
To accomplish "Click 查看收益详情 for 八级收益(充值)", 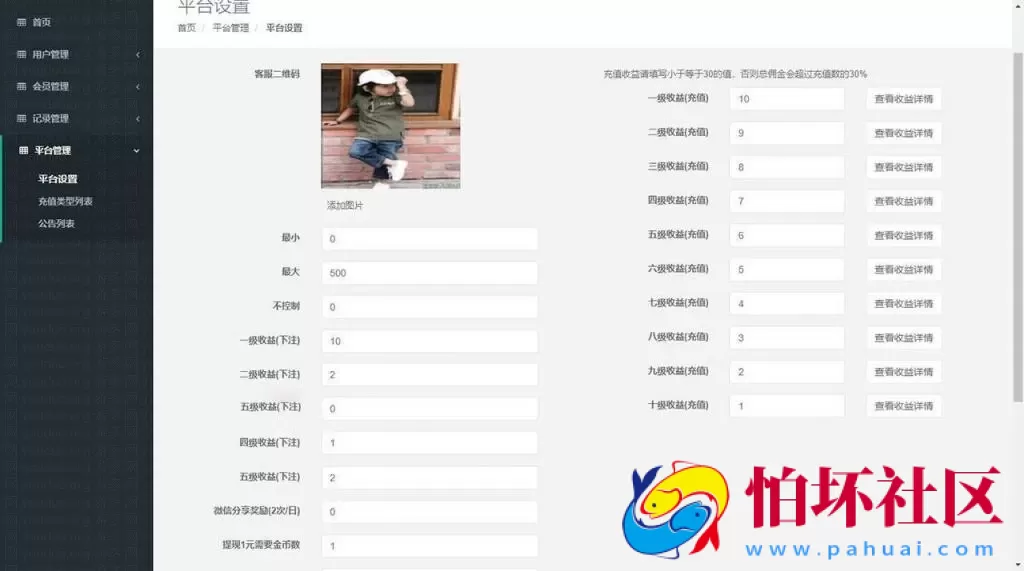I will [904, 337].
